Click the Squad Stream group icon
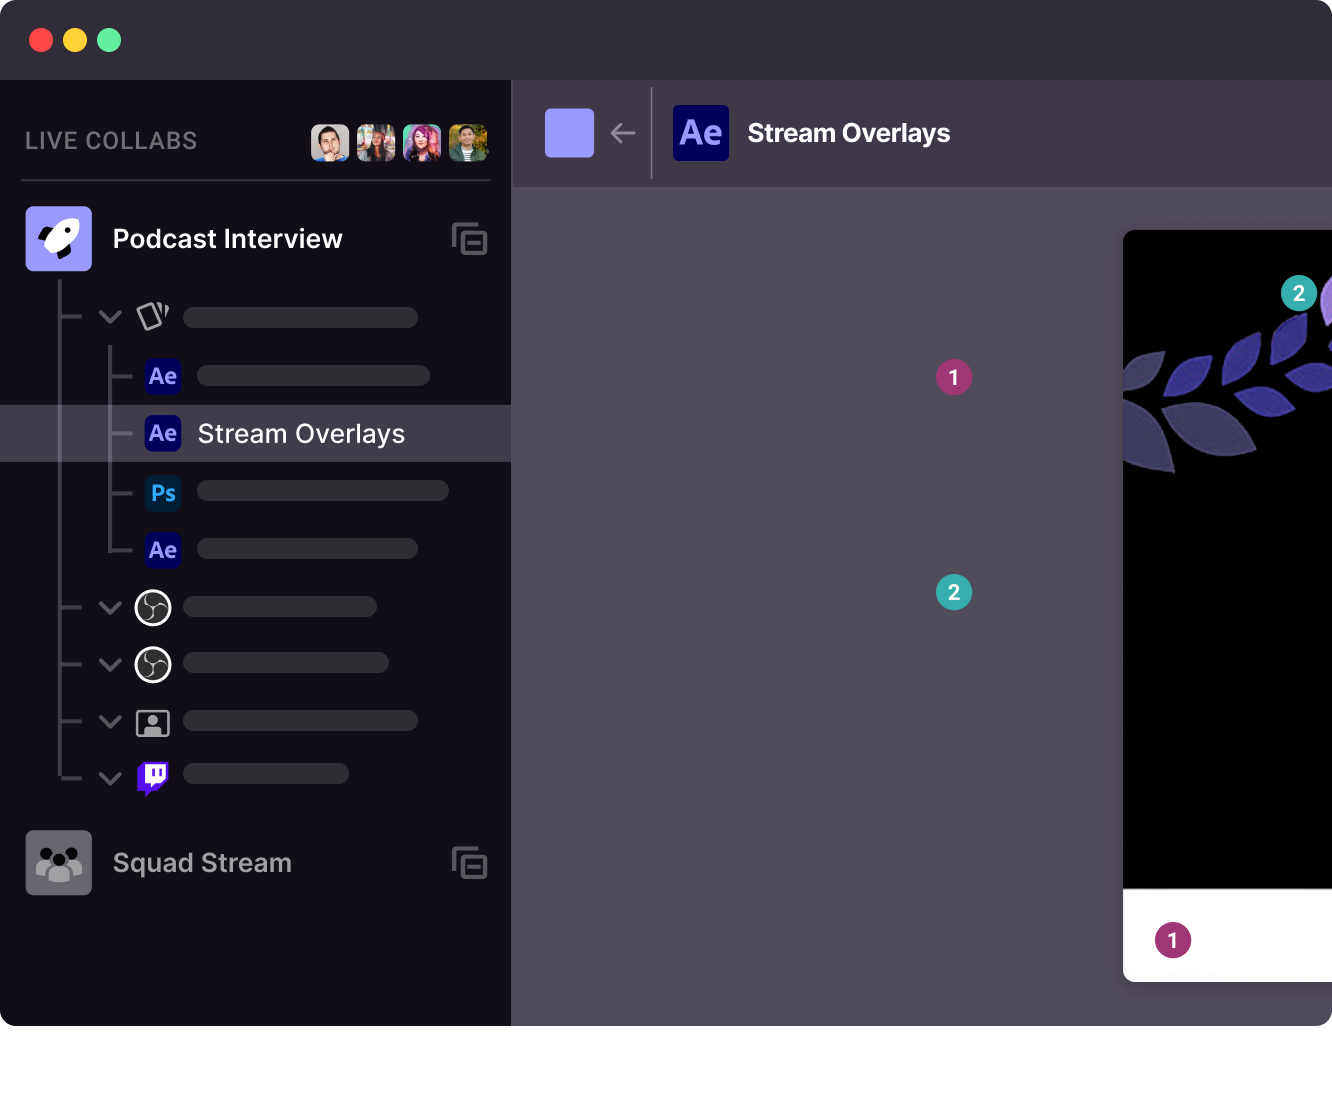1332x1115 pixels. coord(59,863)
